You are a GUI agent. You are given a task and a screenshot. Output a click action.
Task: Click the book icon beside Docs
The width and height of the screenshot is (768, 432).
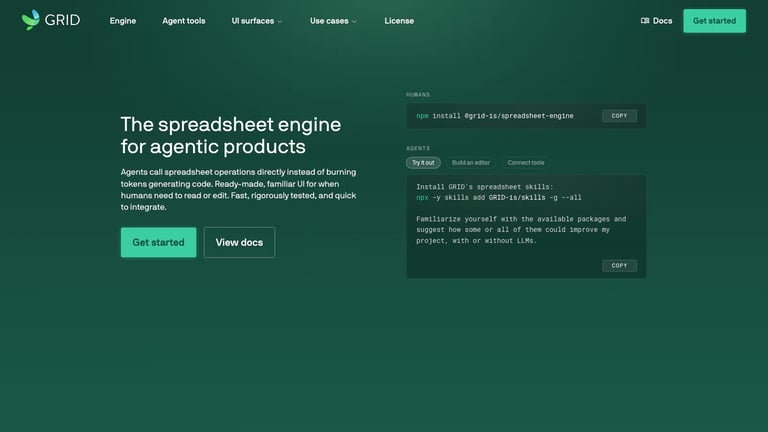pos(645,21)
